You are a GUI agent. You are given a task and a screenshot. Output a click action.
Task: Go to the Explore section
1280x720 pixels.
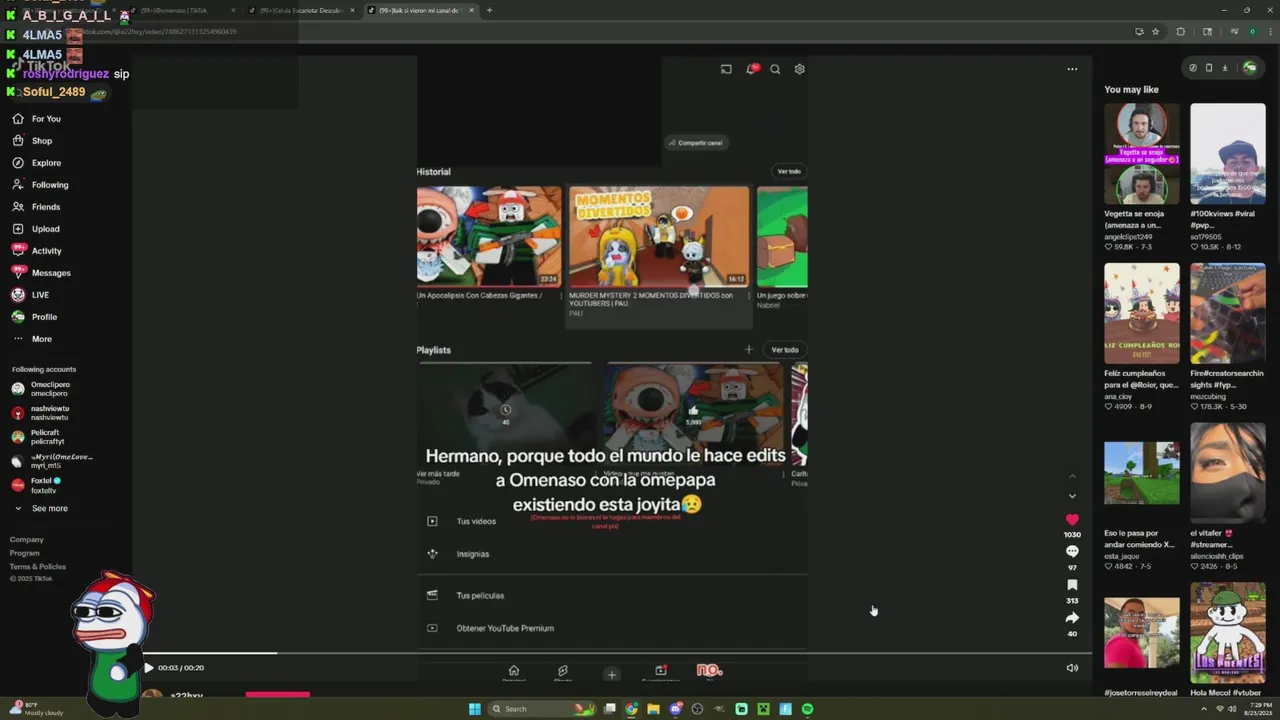click(37, 163)
